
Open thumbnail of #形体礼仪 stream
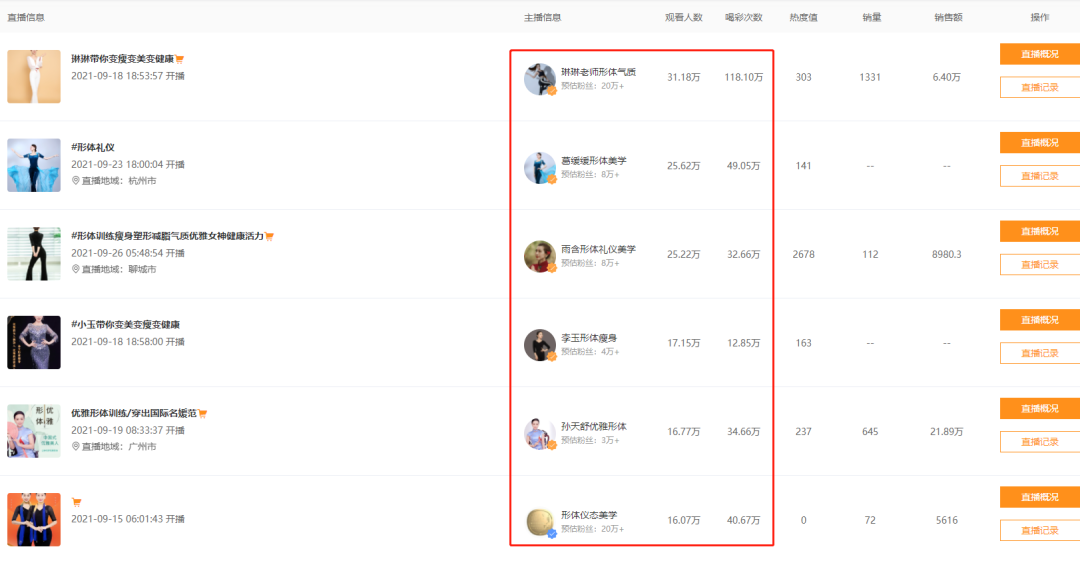pyautogui.click(x=34, y=165)
